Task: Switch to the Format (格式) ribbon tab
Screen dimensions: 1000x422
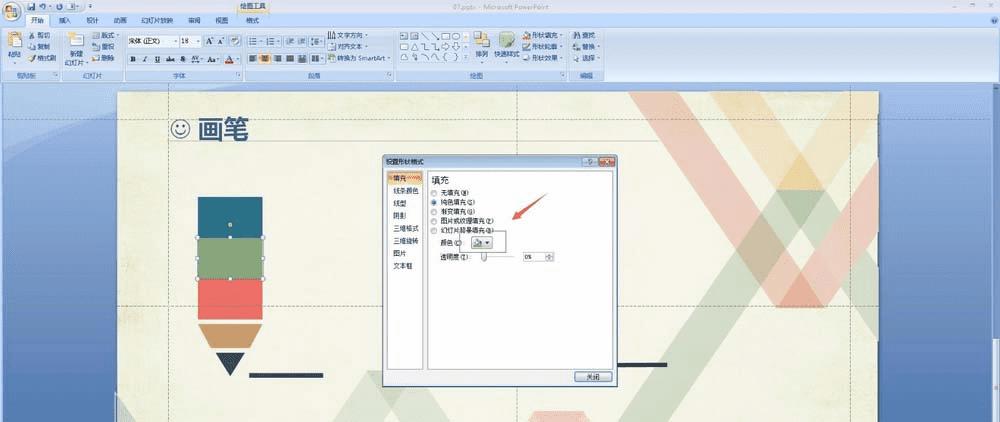Action: click(253, 20)
